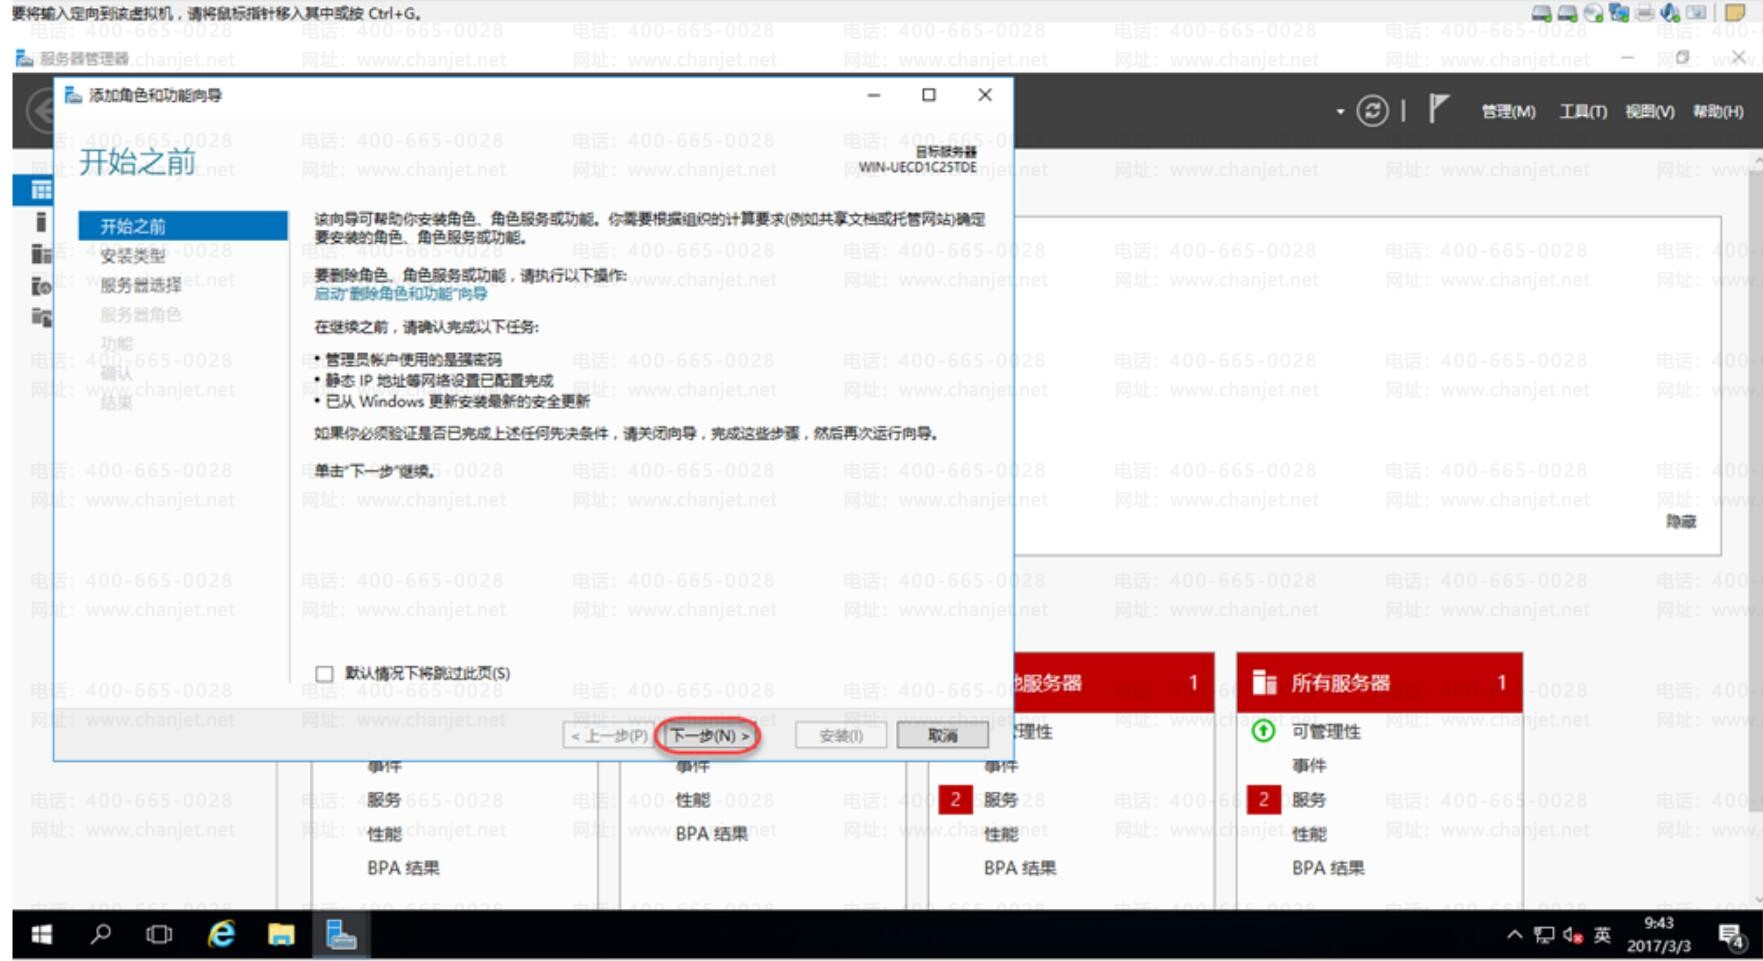The height and width of the screenshot is (961, 1763).
Task: Minimize the 添加角色和功能向导 window
Action: 874,95
